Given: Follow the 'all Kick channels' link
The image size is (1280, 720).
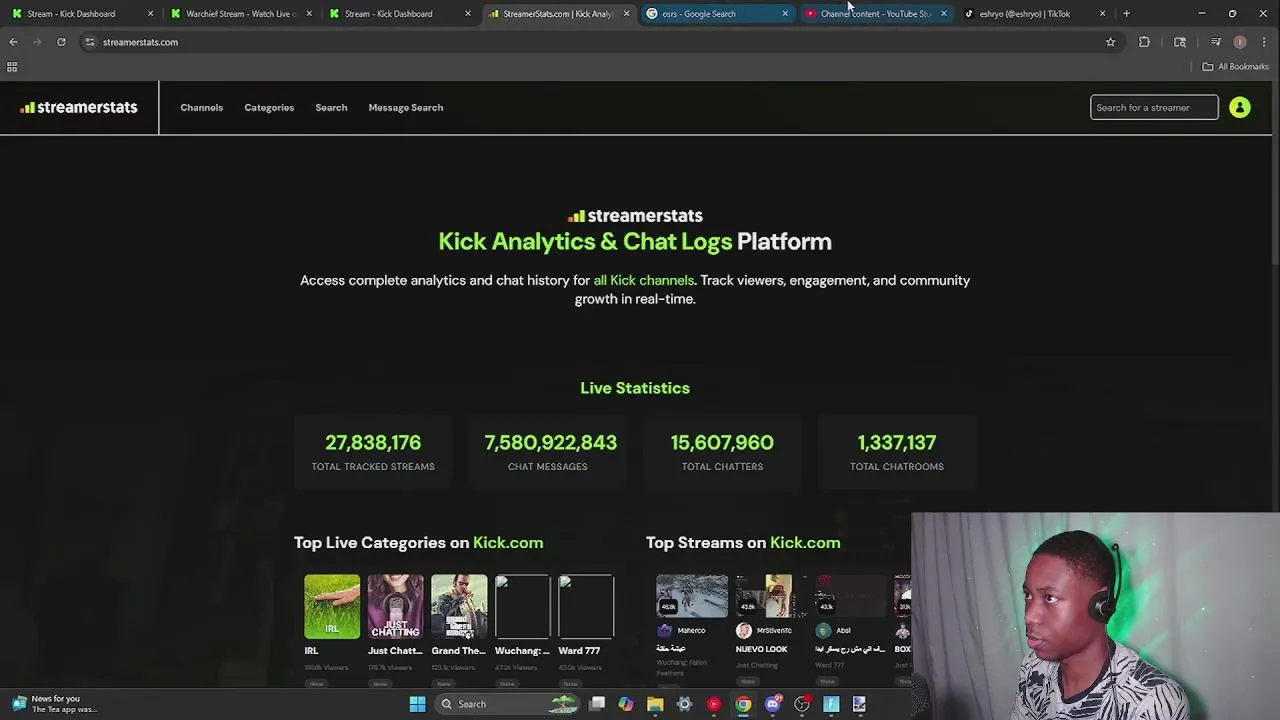Looking at the screenshot, I should coord(644,281).
